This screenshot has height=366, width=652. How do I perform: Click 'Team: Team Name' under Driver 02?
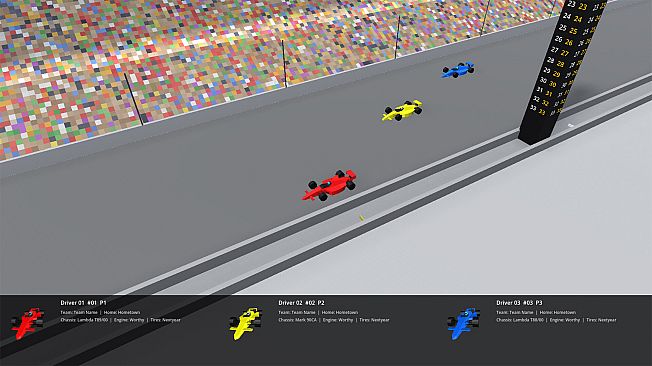297,312
